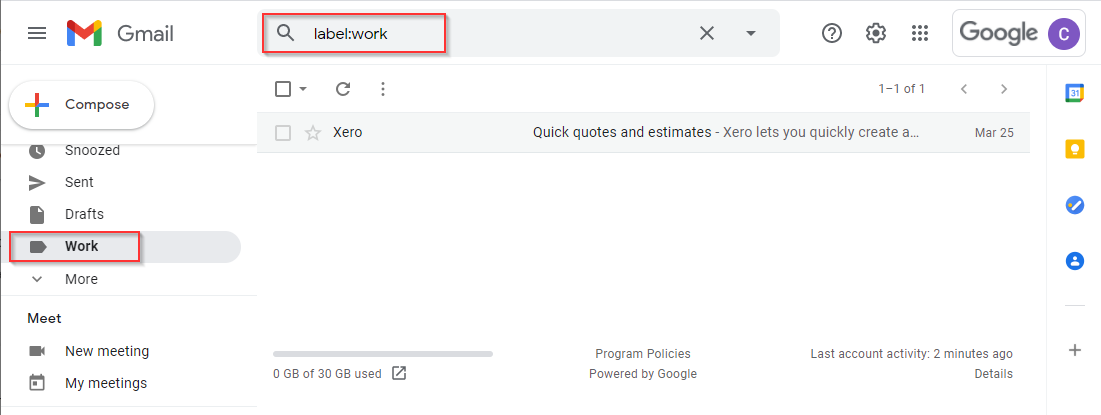Click the Compose button
Viewport: 1101px width, 415px height.
pyautogui.click(x=82, y=105)
